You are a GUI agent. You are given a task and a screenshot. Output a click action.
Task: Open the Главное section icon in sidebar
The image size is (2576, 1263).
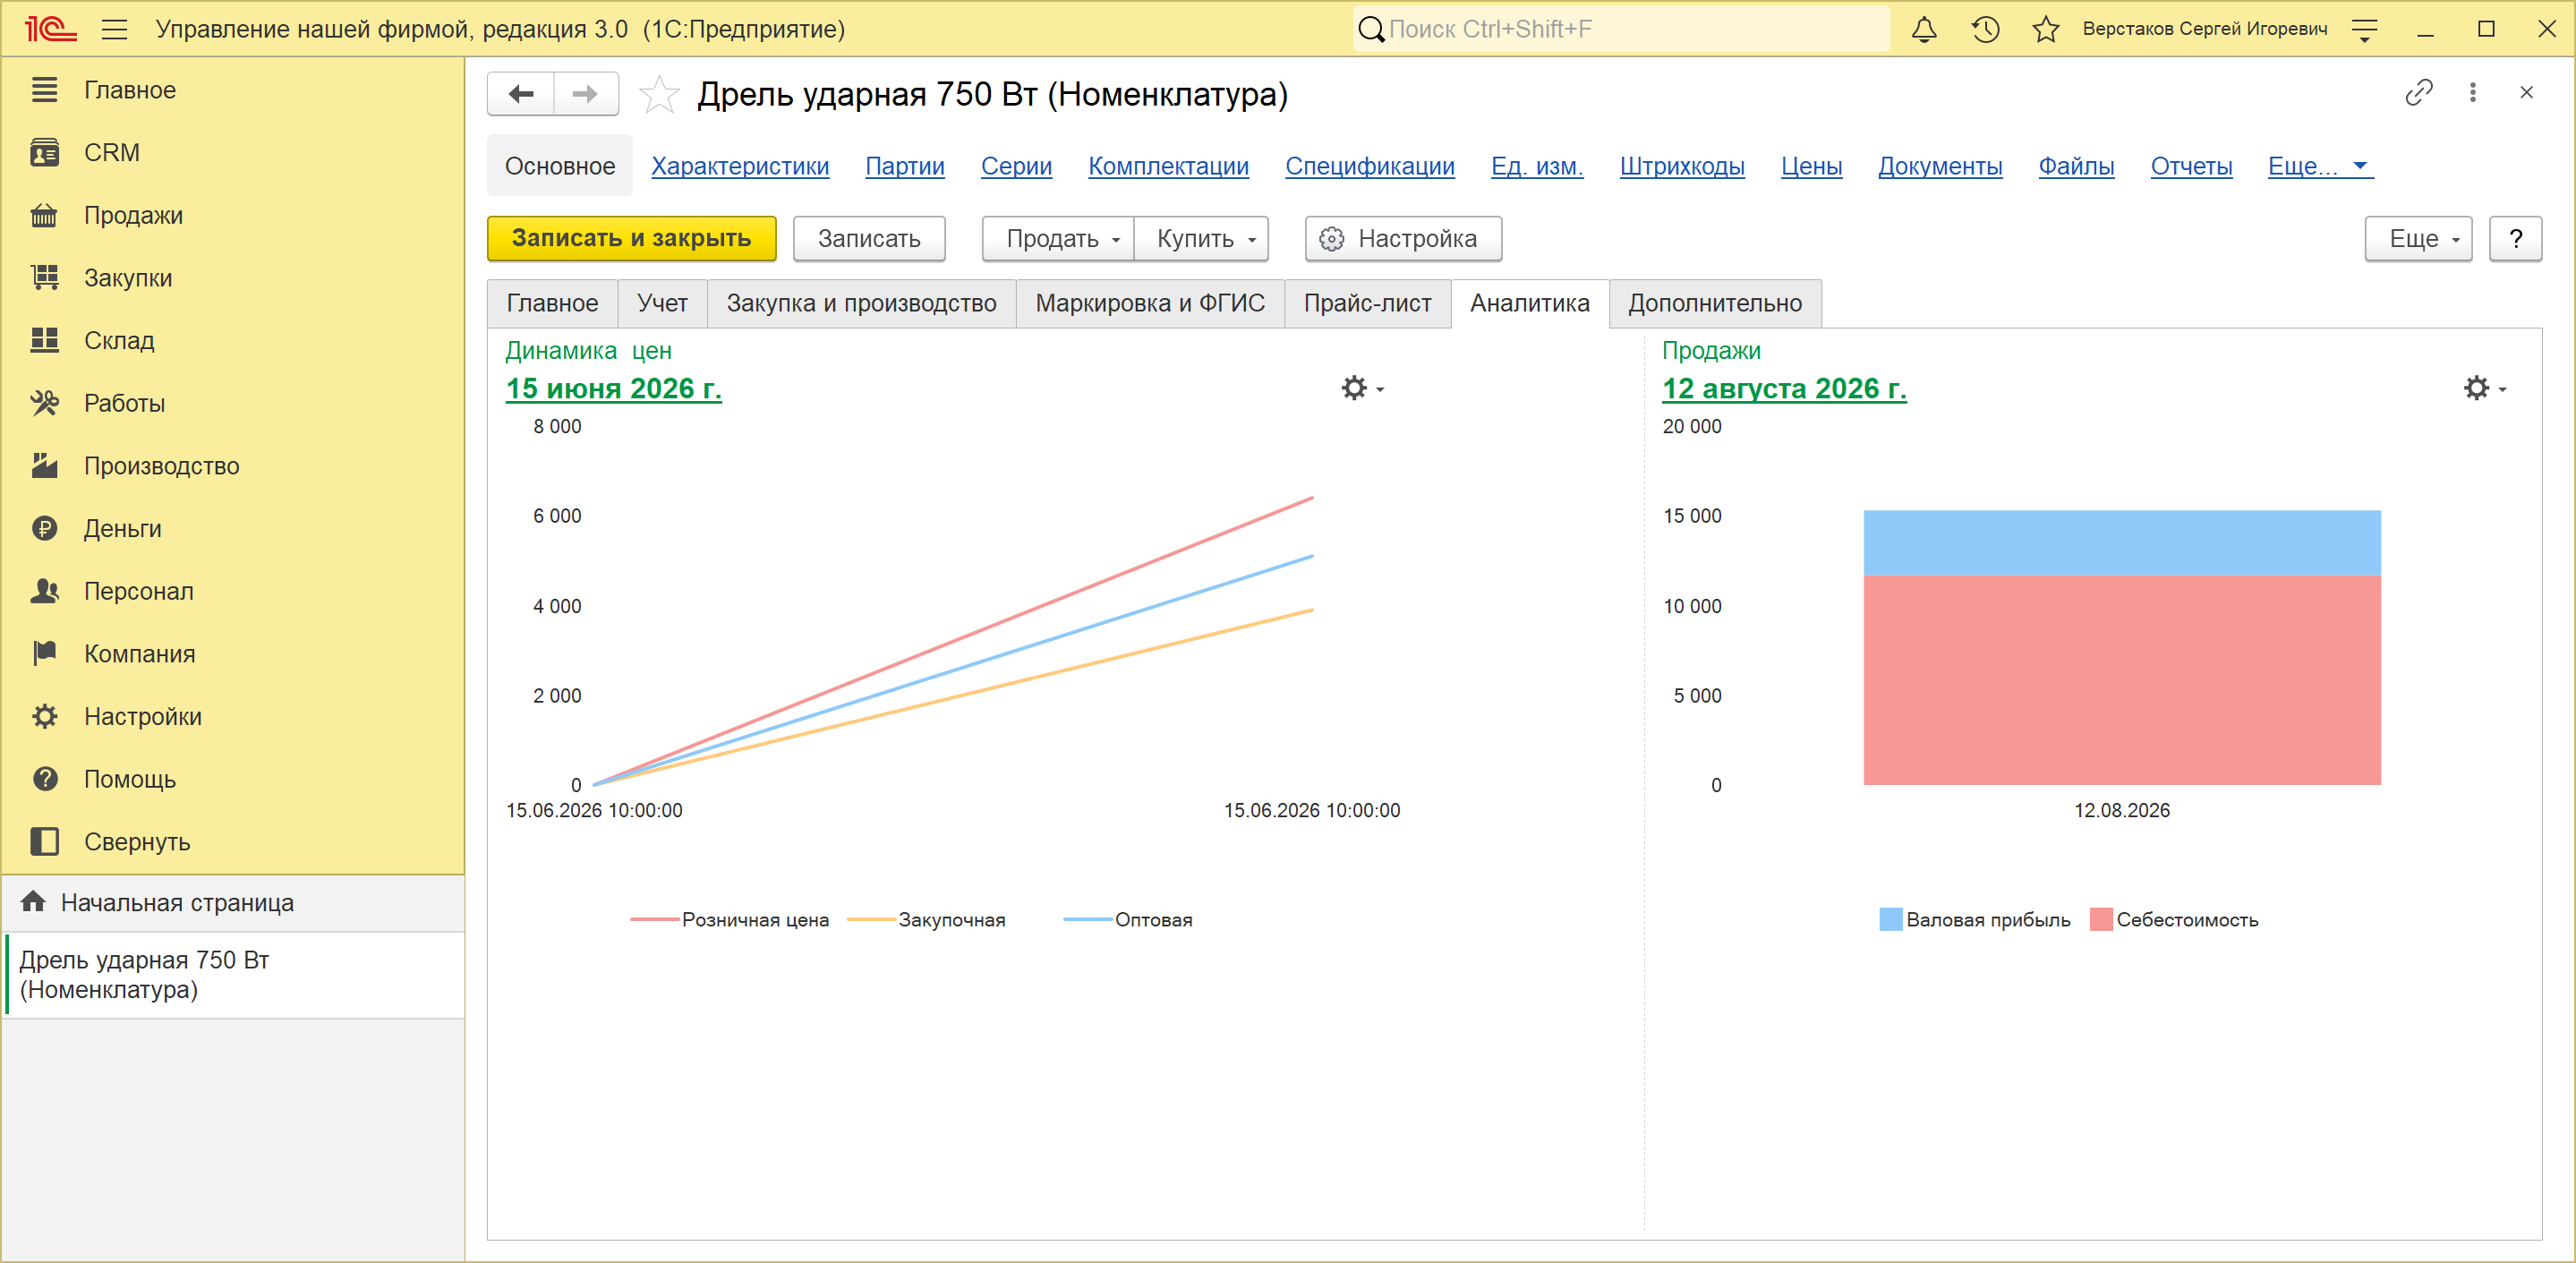(x=44, y=90)
